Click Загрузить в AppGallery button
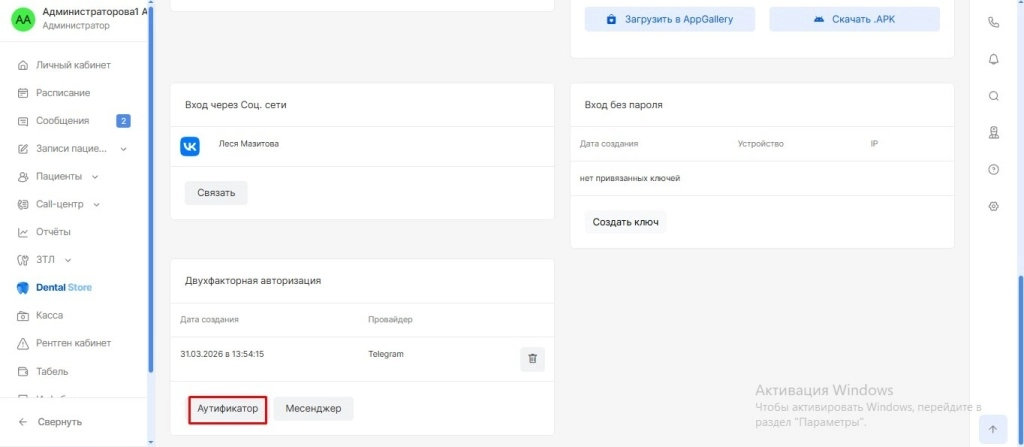Viewport: 1024px width, 447px height. [670, 19]
